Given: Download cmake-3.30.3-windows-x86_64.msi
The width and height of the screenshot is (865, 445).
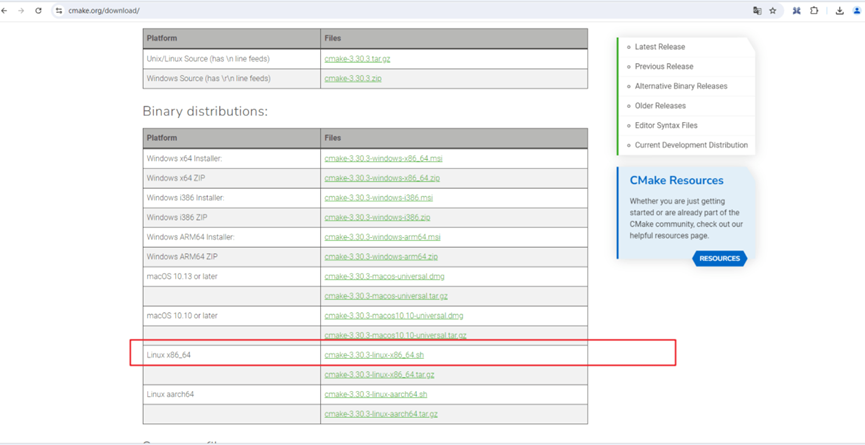Looking at the screenshot, I should 383,159.
